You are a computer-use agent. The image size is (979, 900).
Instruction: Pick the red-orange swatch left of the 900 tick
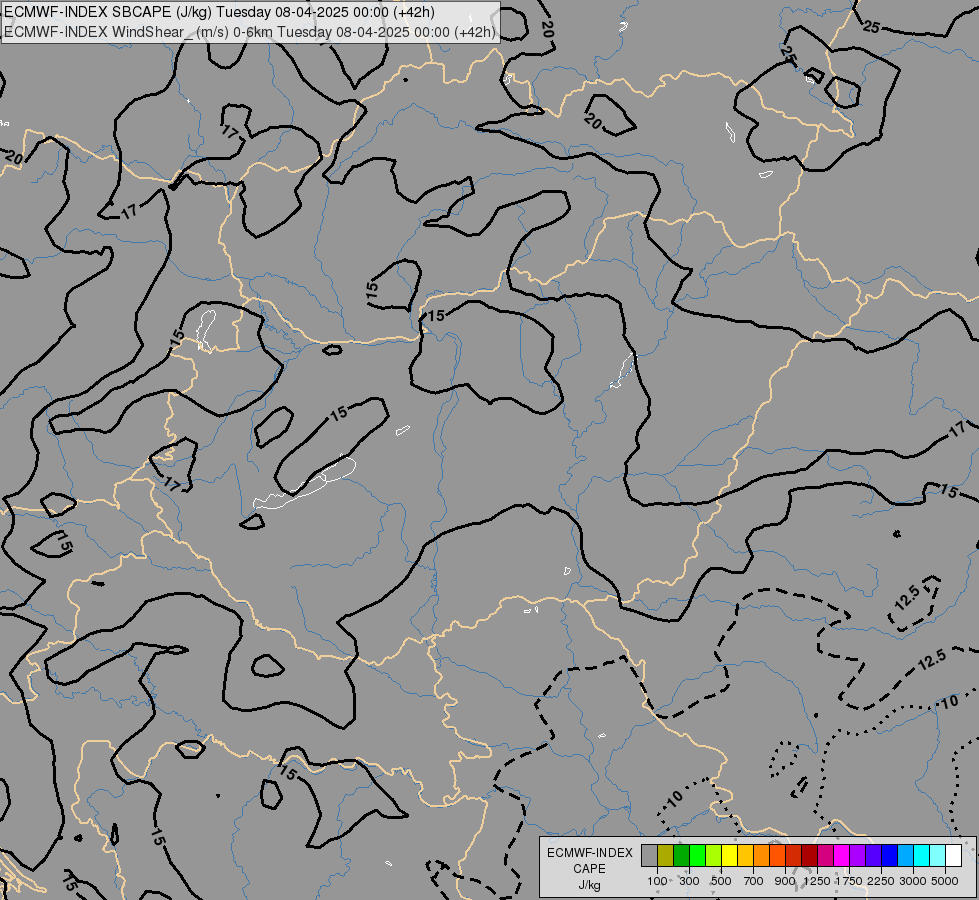[777, 855]
